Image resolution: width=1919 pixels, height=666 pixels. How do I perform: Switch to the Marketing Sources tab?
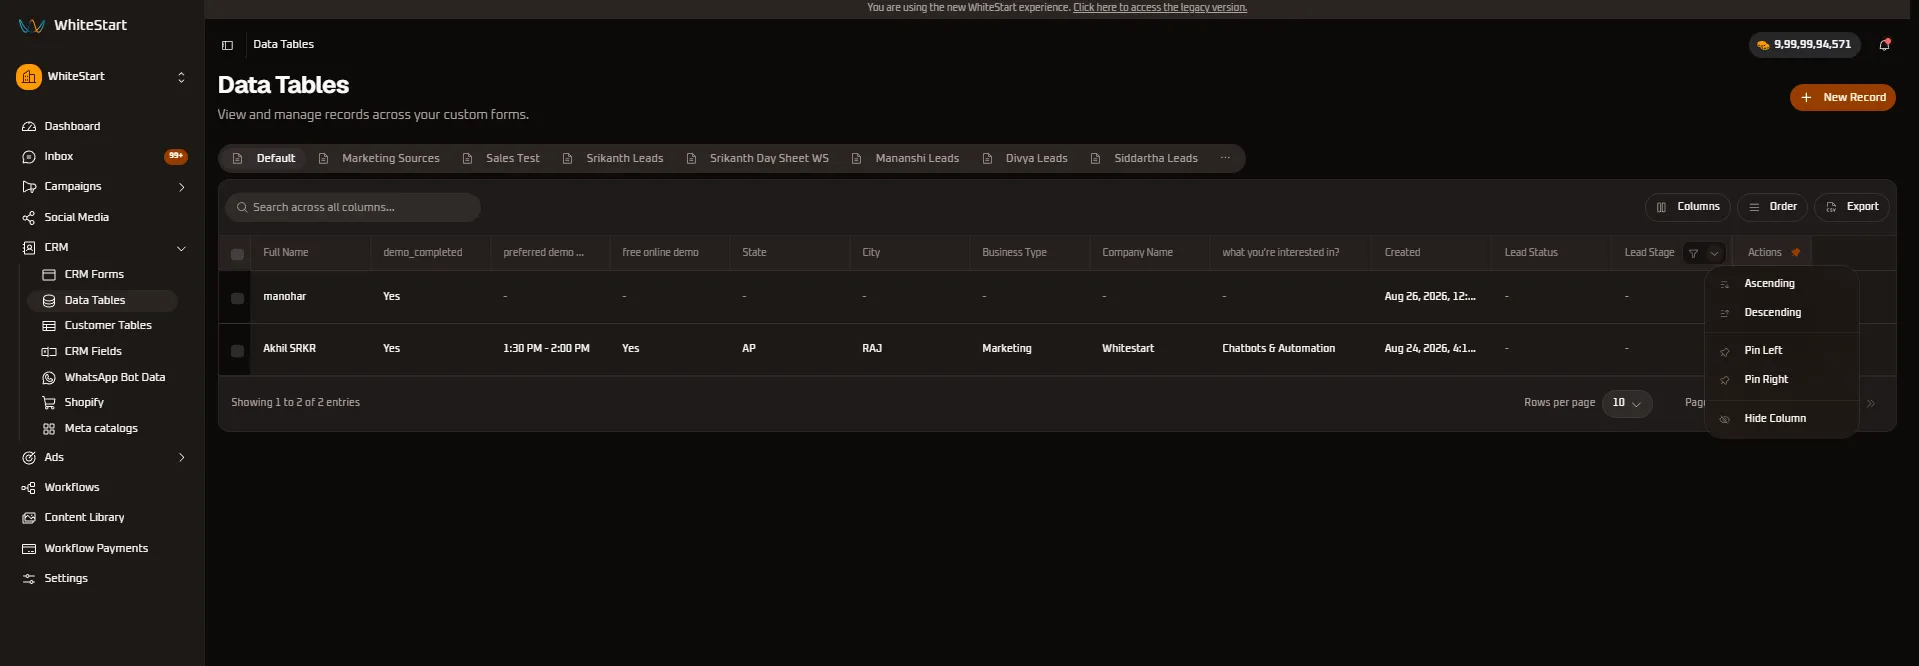(x=379, y=159)
